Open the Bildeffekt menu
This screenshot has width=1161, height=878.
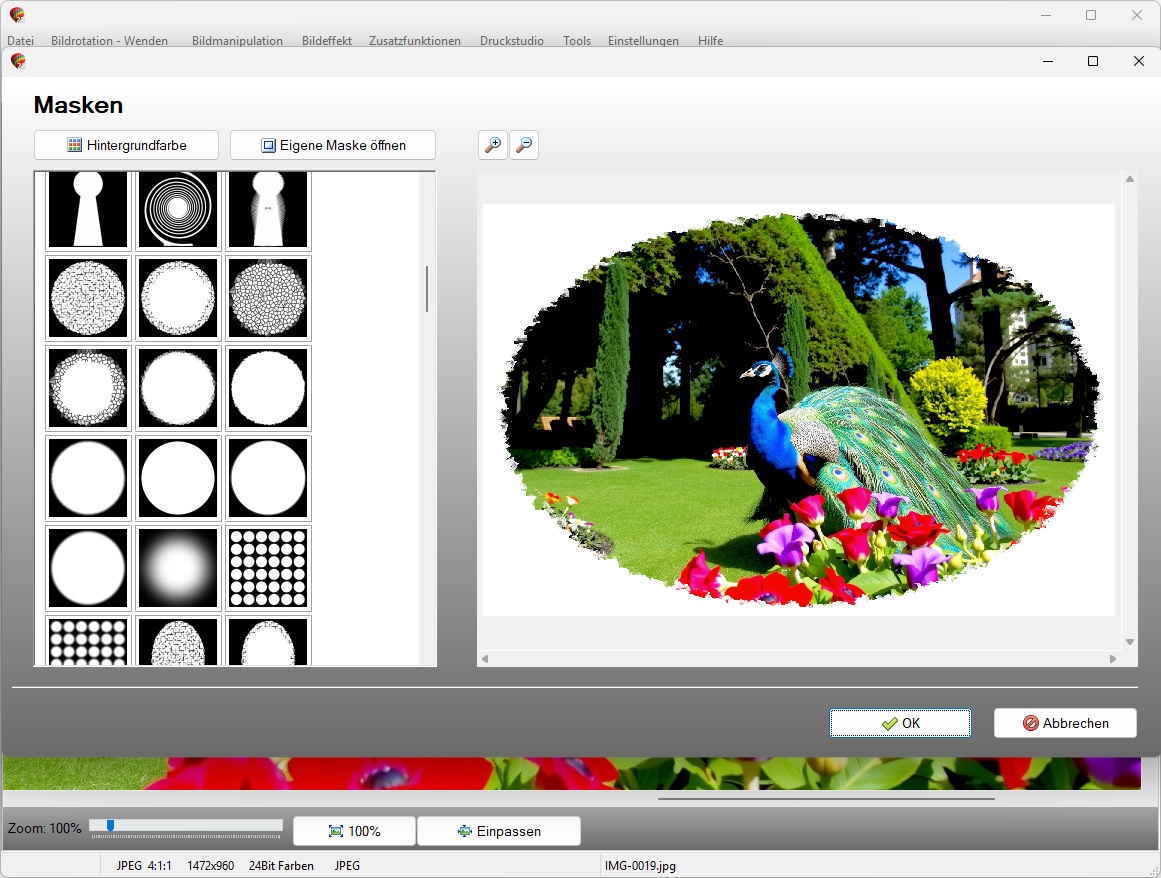click(x=326, y=41)
